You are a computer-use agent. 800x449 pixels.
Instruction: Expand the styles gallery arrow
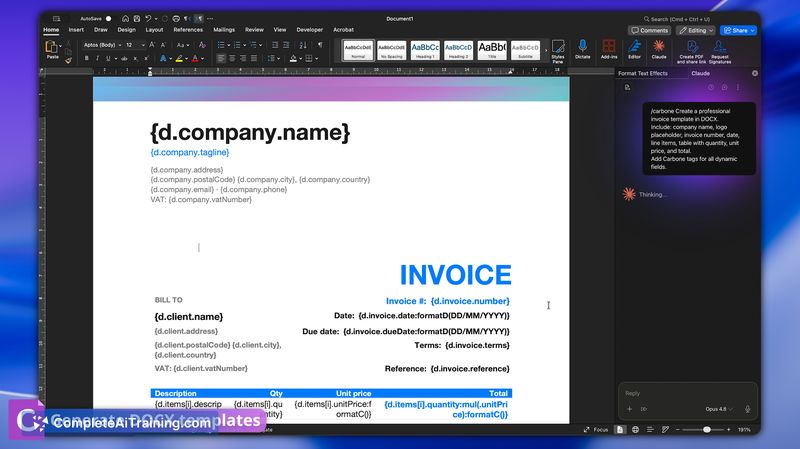546,51
